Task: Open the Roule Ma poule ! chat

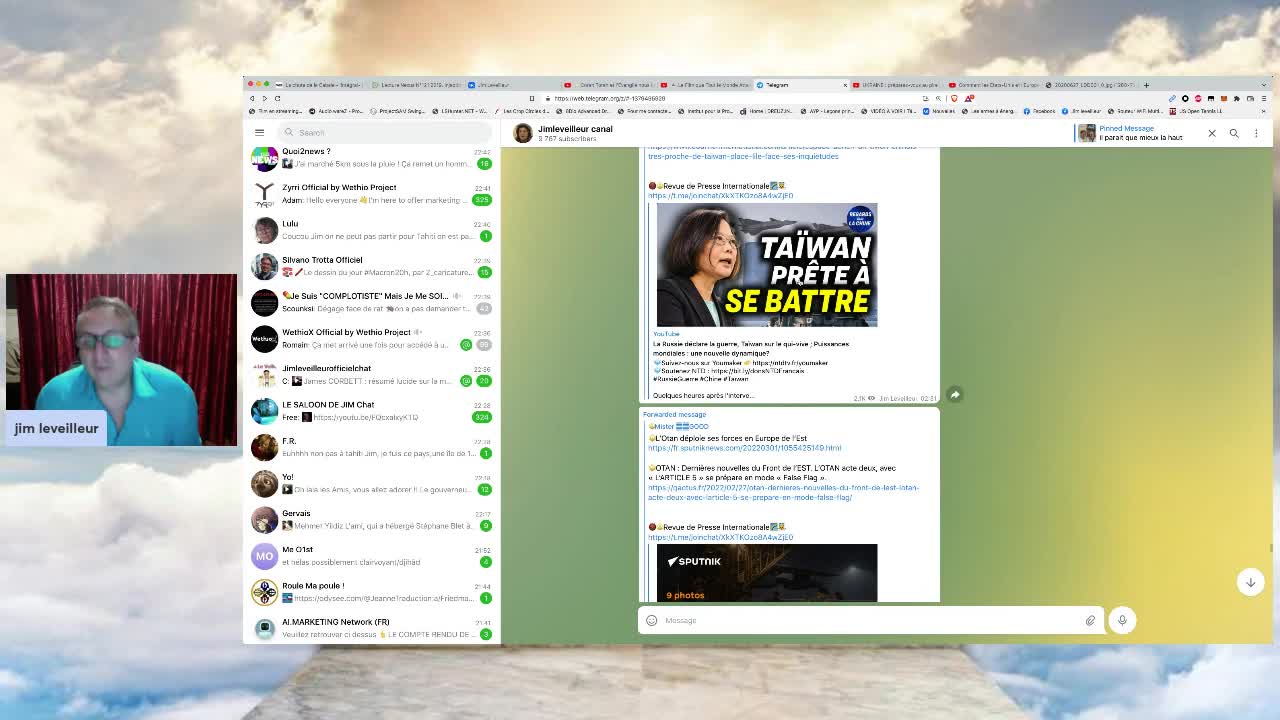Action: tap(372, 592)
